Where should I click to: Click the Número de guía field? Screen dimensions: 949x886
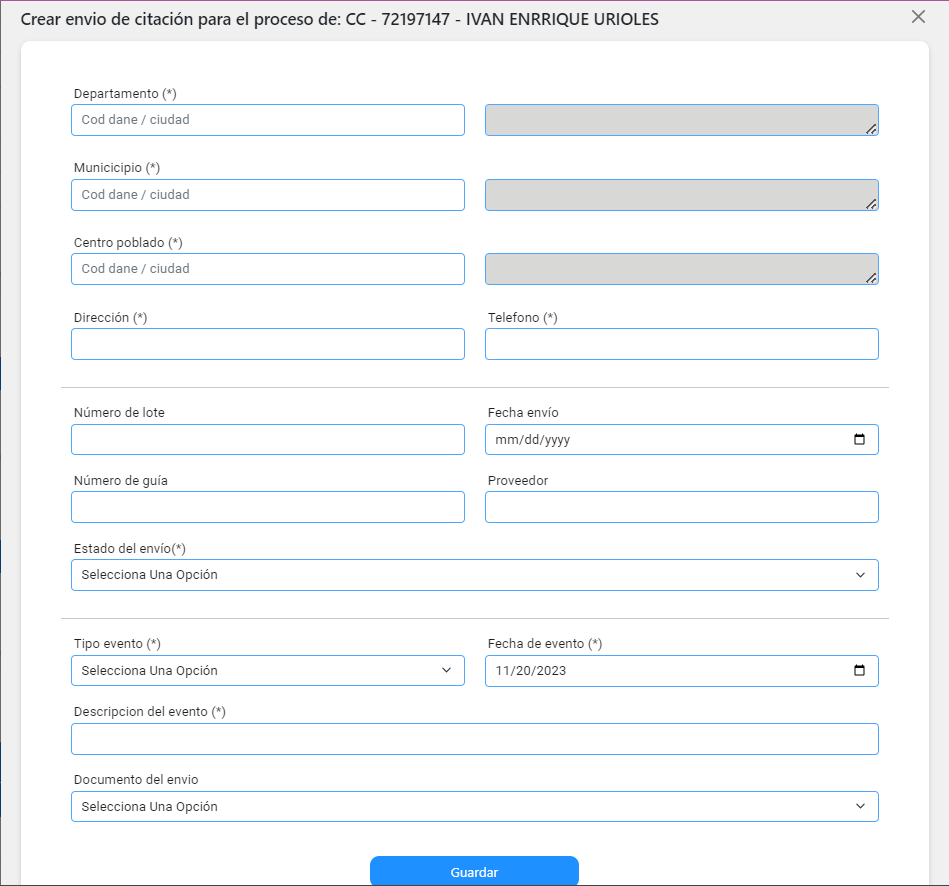[x=268, y=507]
